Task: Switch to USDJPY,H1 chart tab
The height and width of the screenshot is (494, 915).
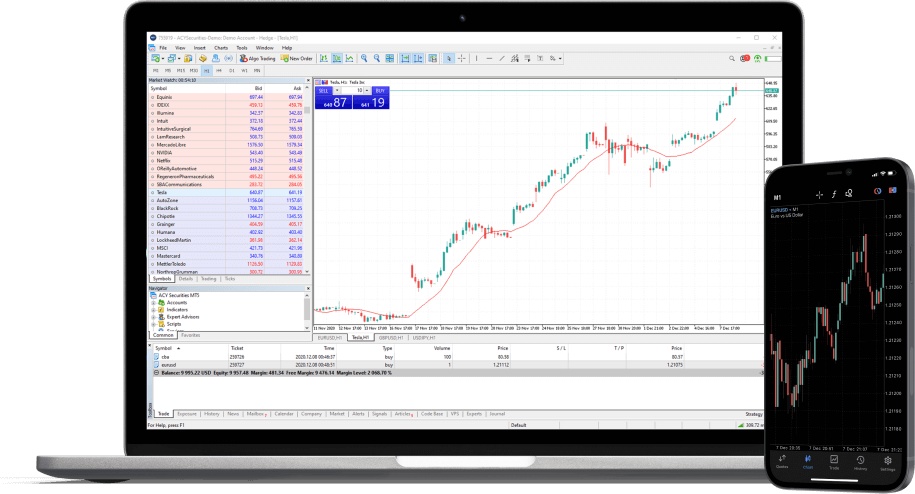Action: pyautogui.click(x=424, y=338)
